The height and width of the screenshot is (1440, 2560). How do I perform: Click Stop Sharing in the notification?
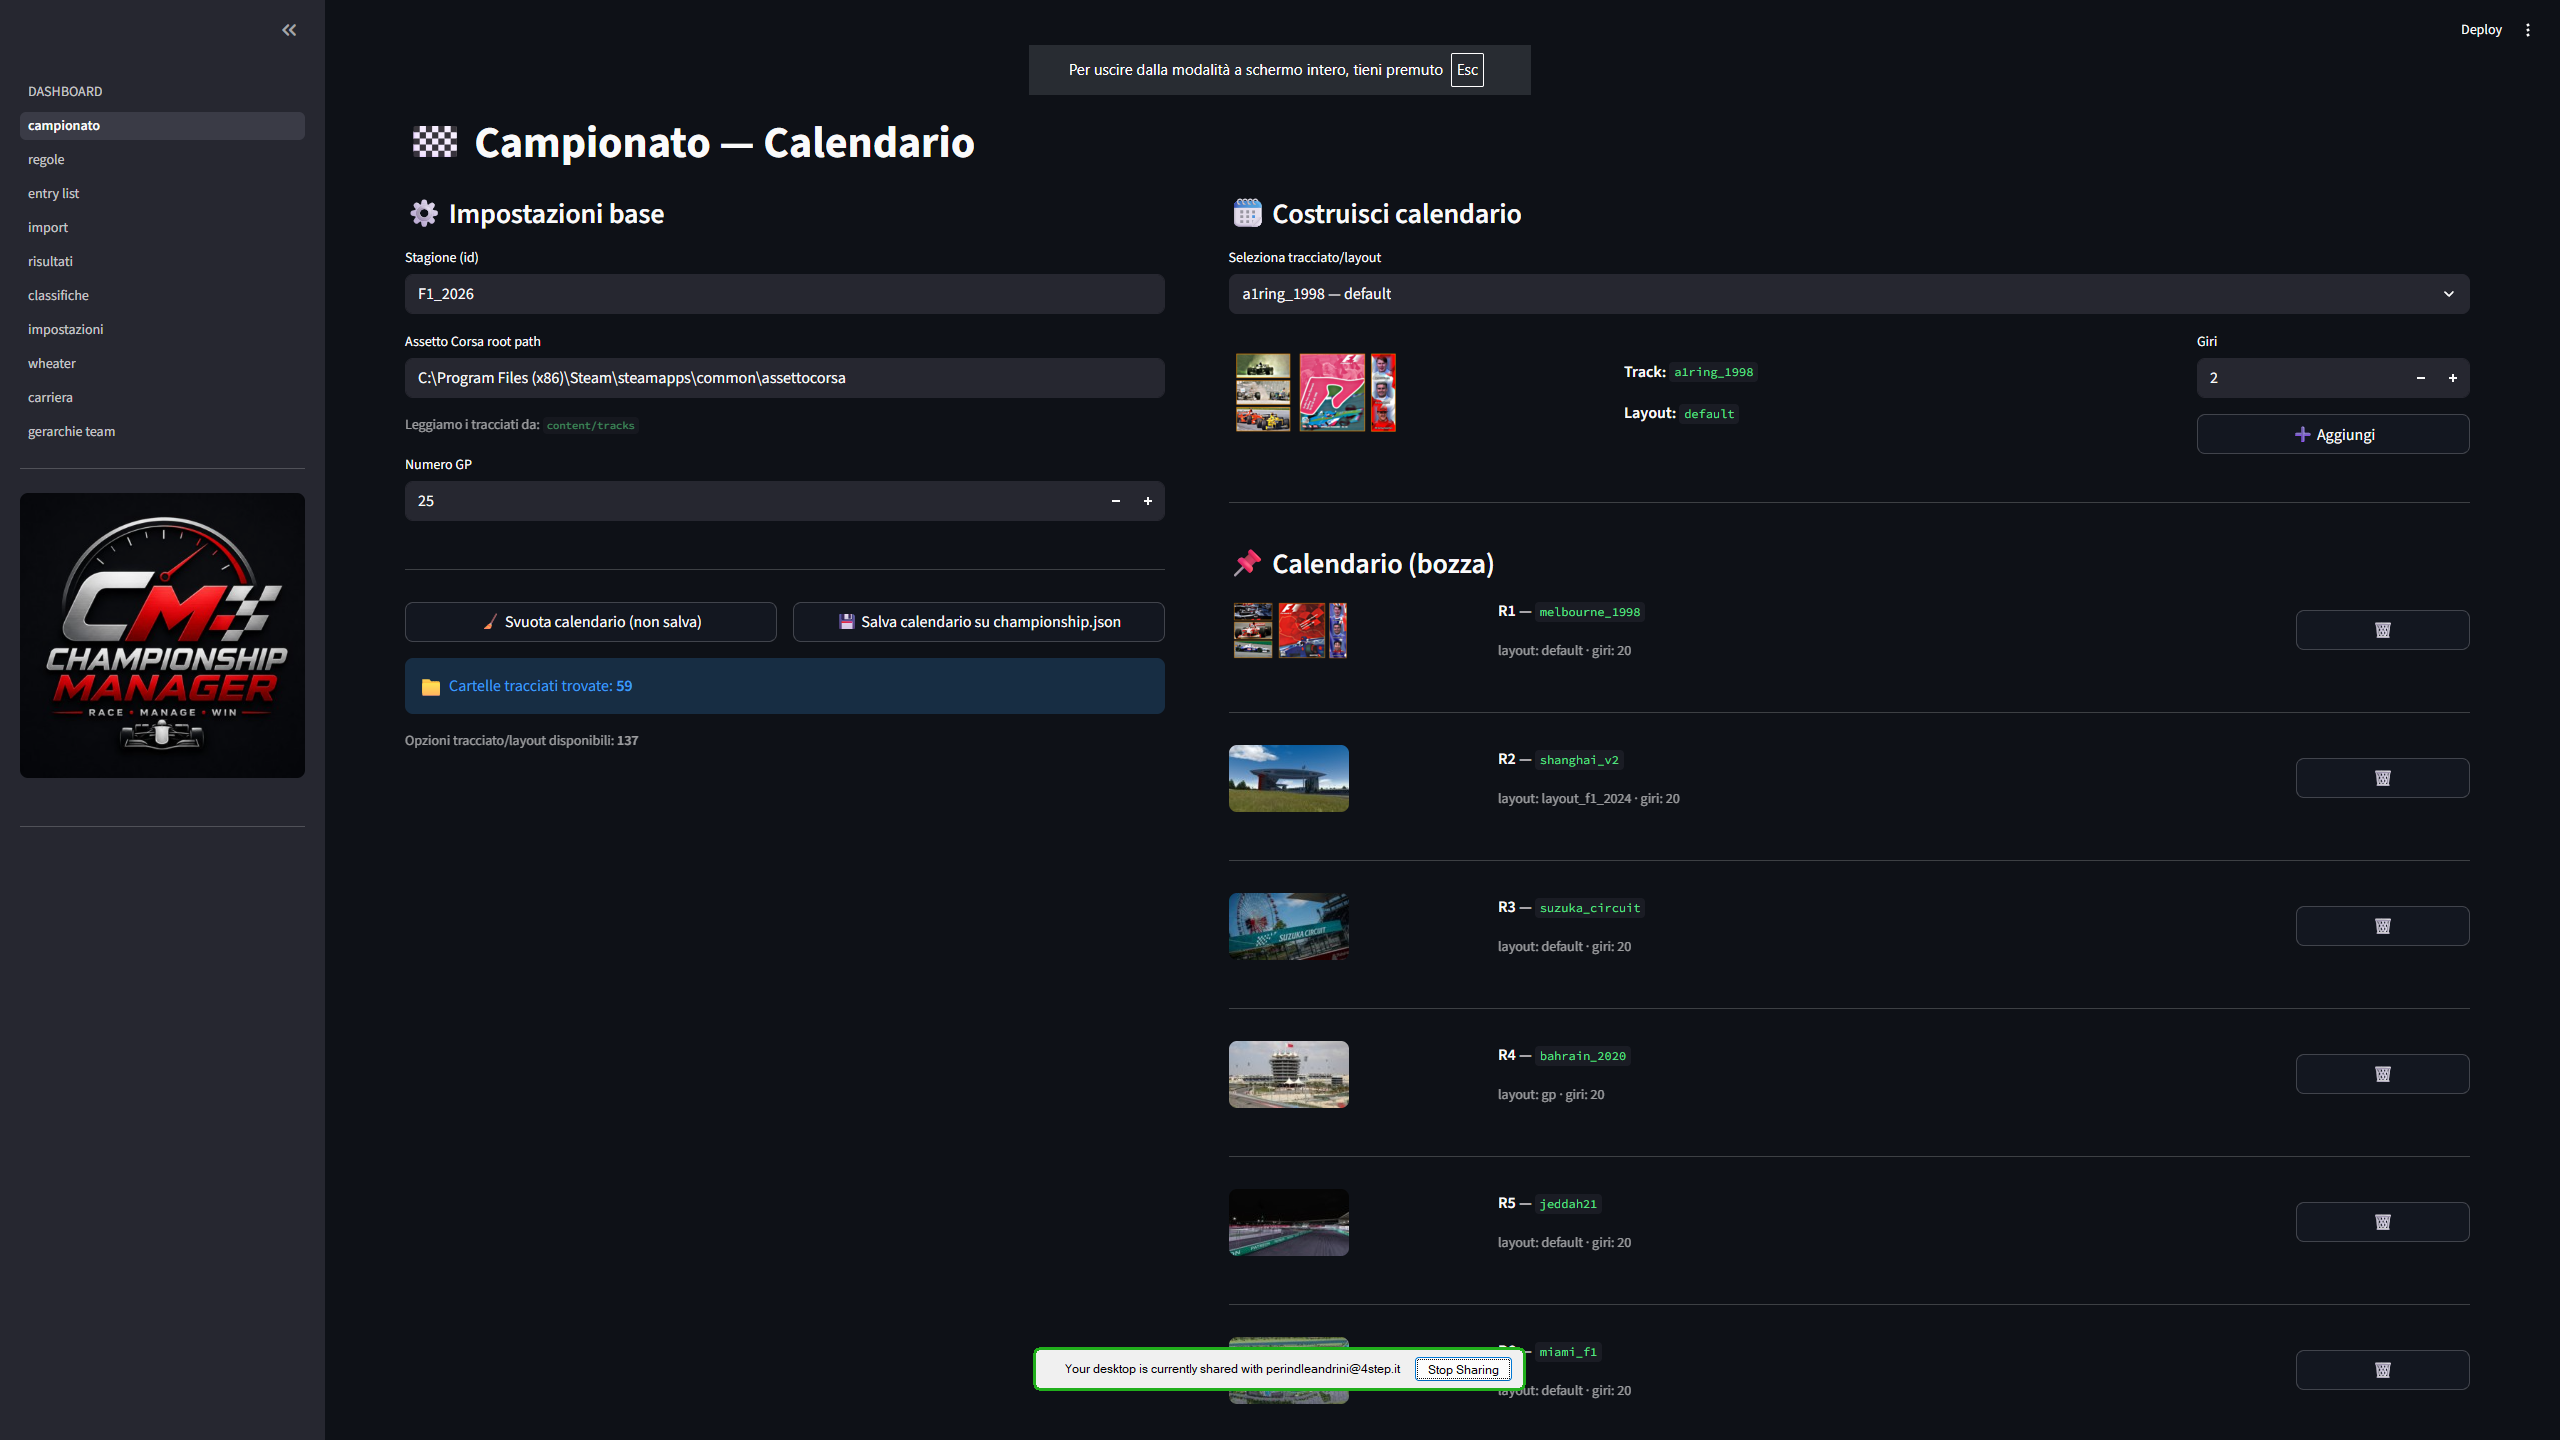click(x=1463, y=1369)
